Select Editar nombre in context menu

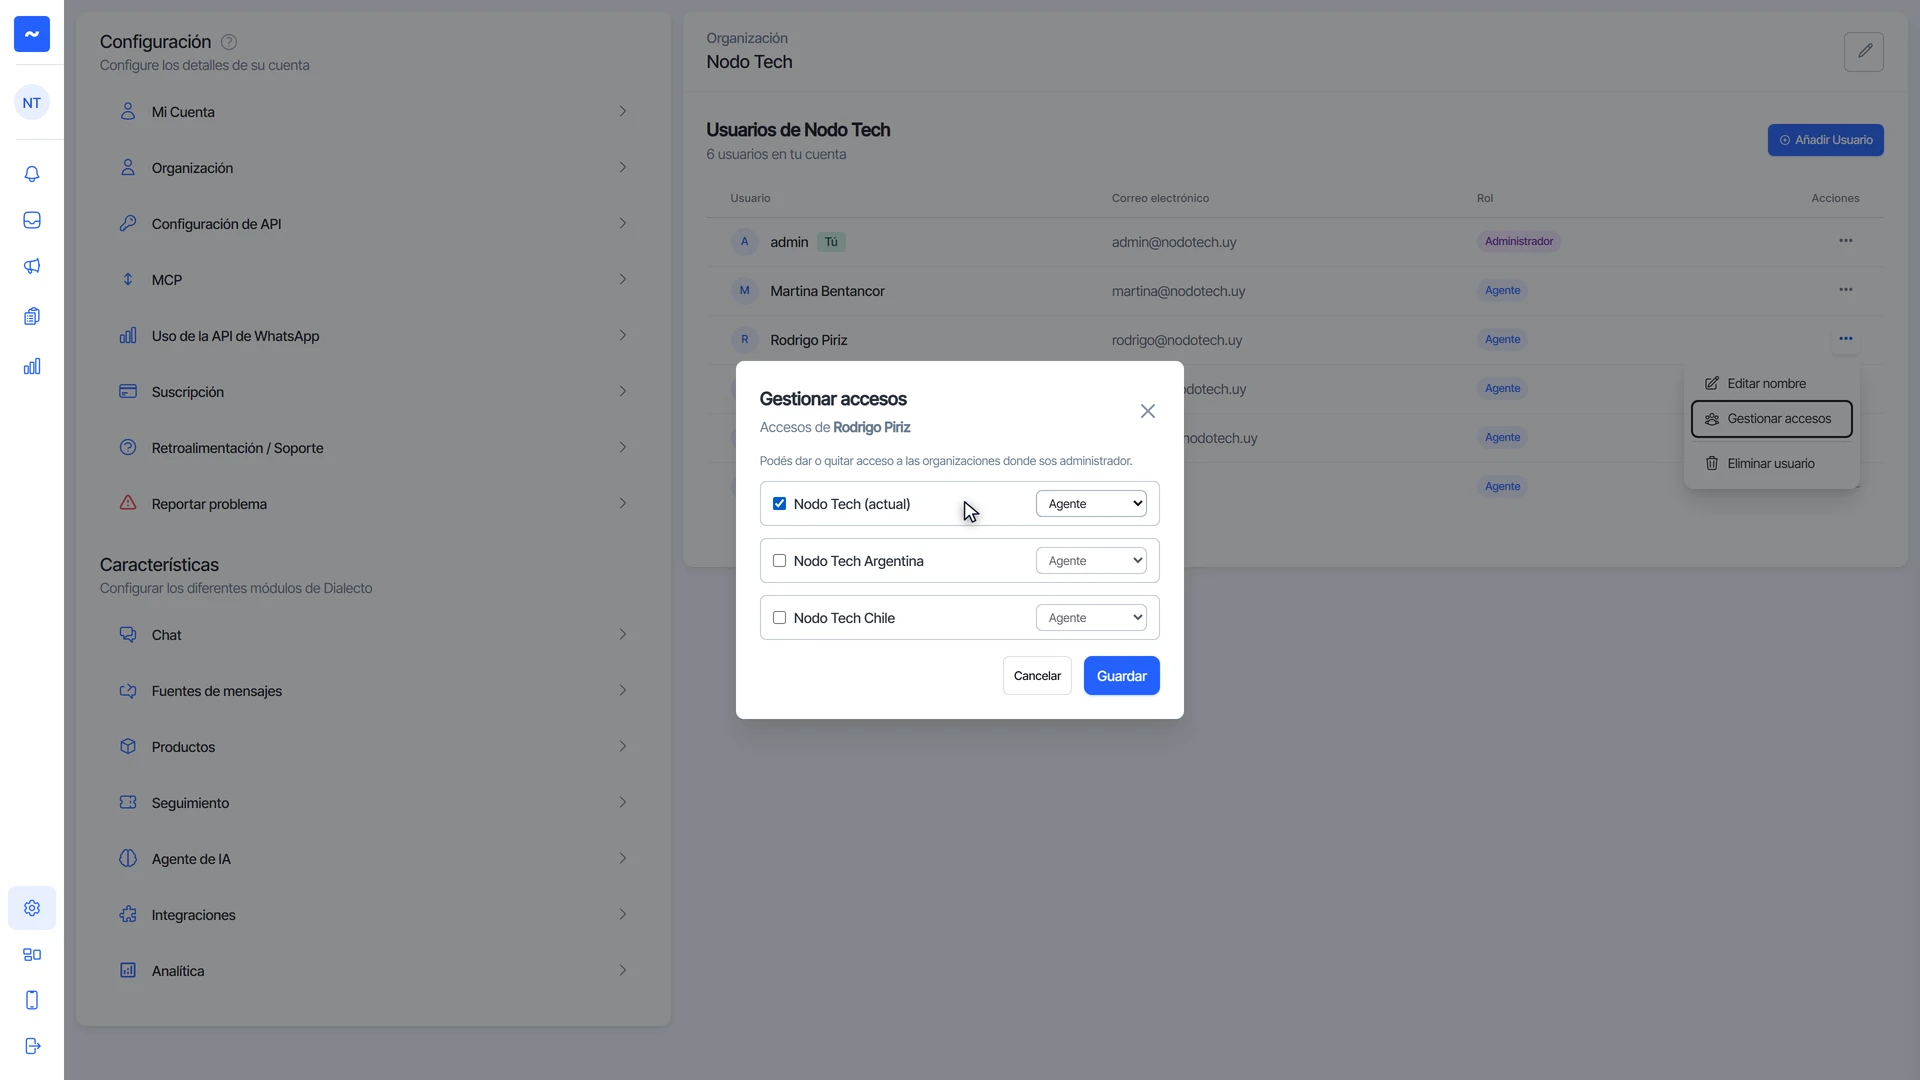click(1771, 384)
